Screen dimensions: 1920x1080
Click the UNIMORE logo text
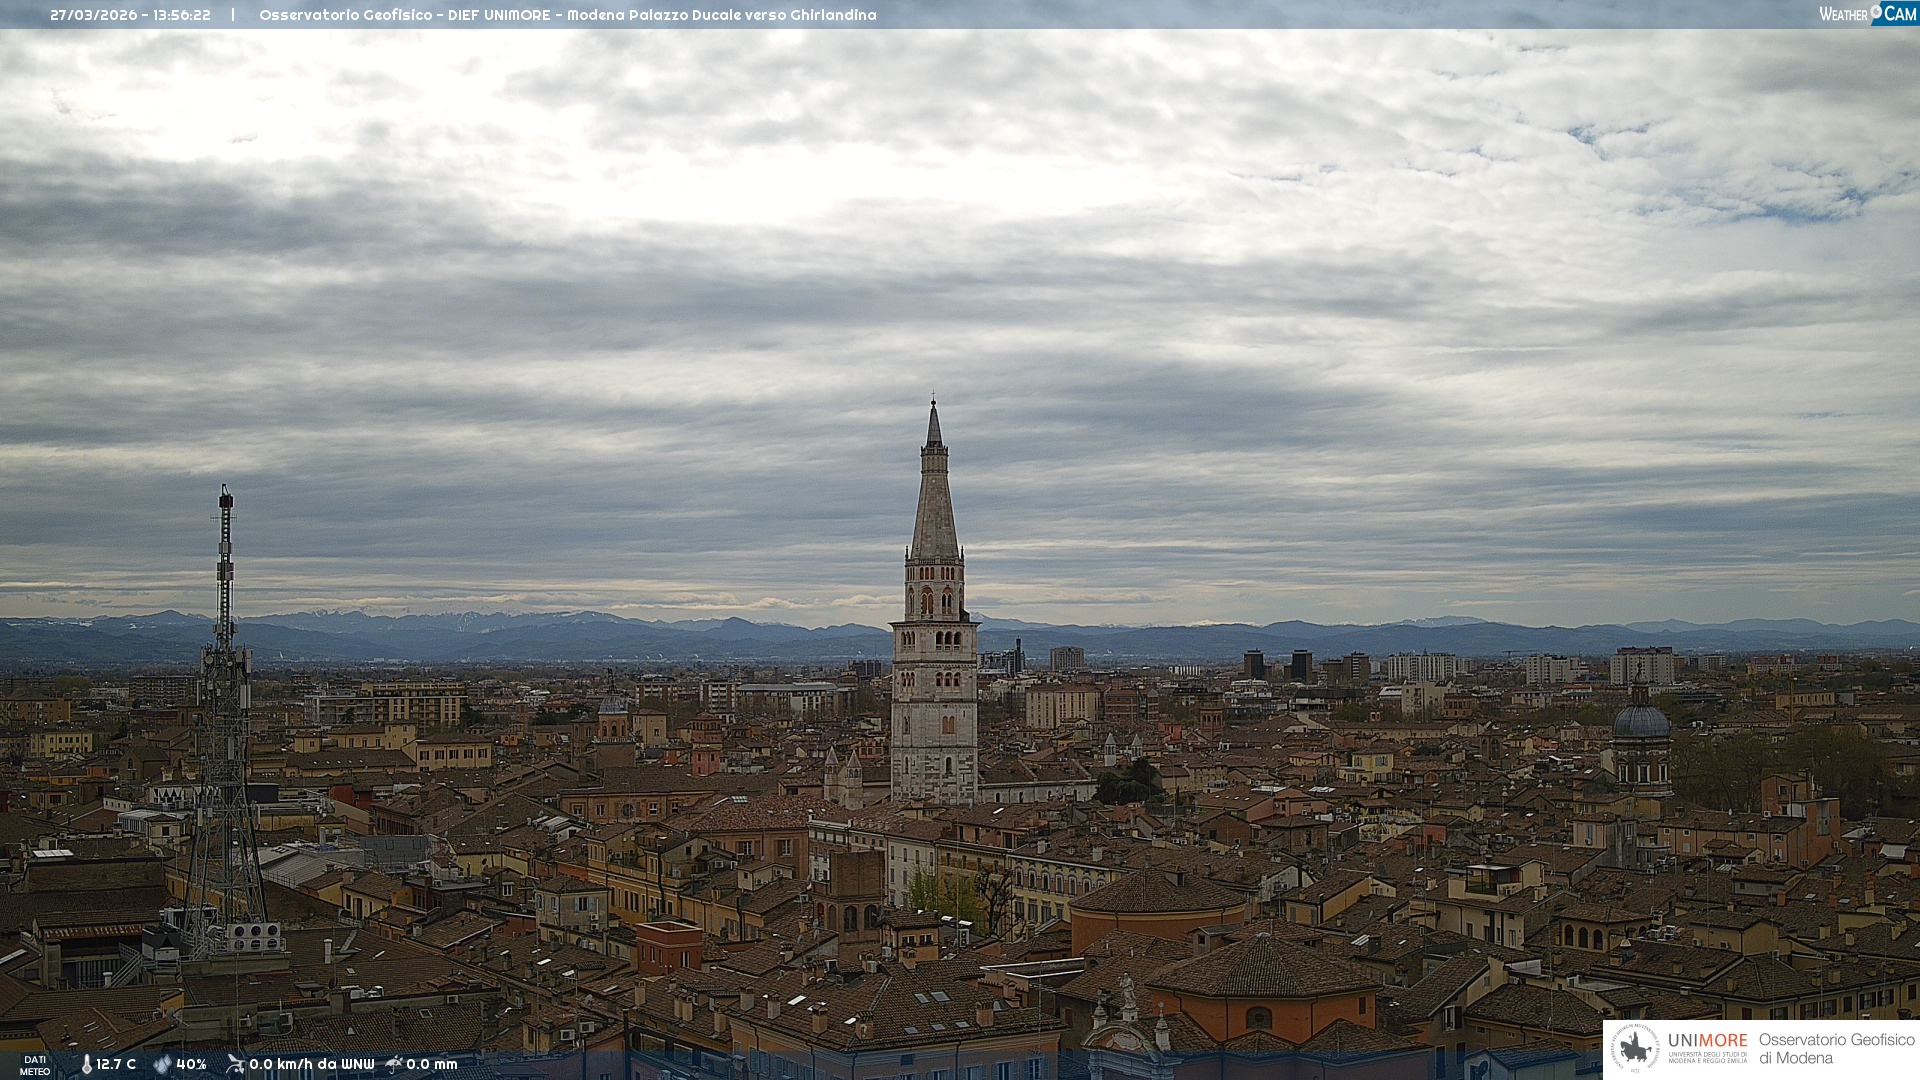1707,1041
